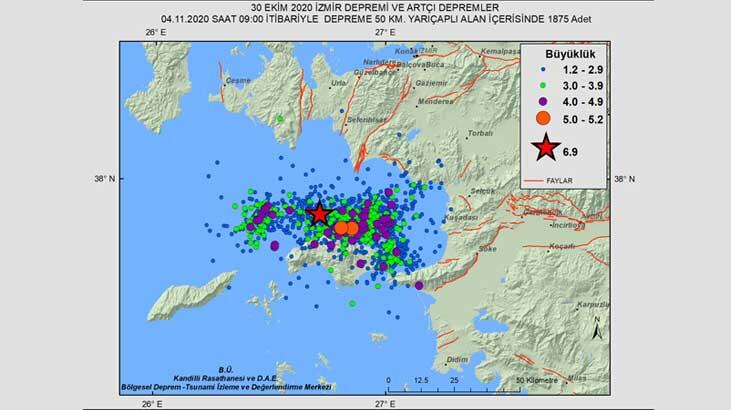The height and width of the screenshot is (410, 731).
Task: Click the Büyüklük legend title
Action: [x=565, y=51]
